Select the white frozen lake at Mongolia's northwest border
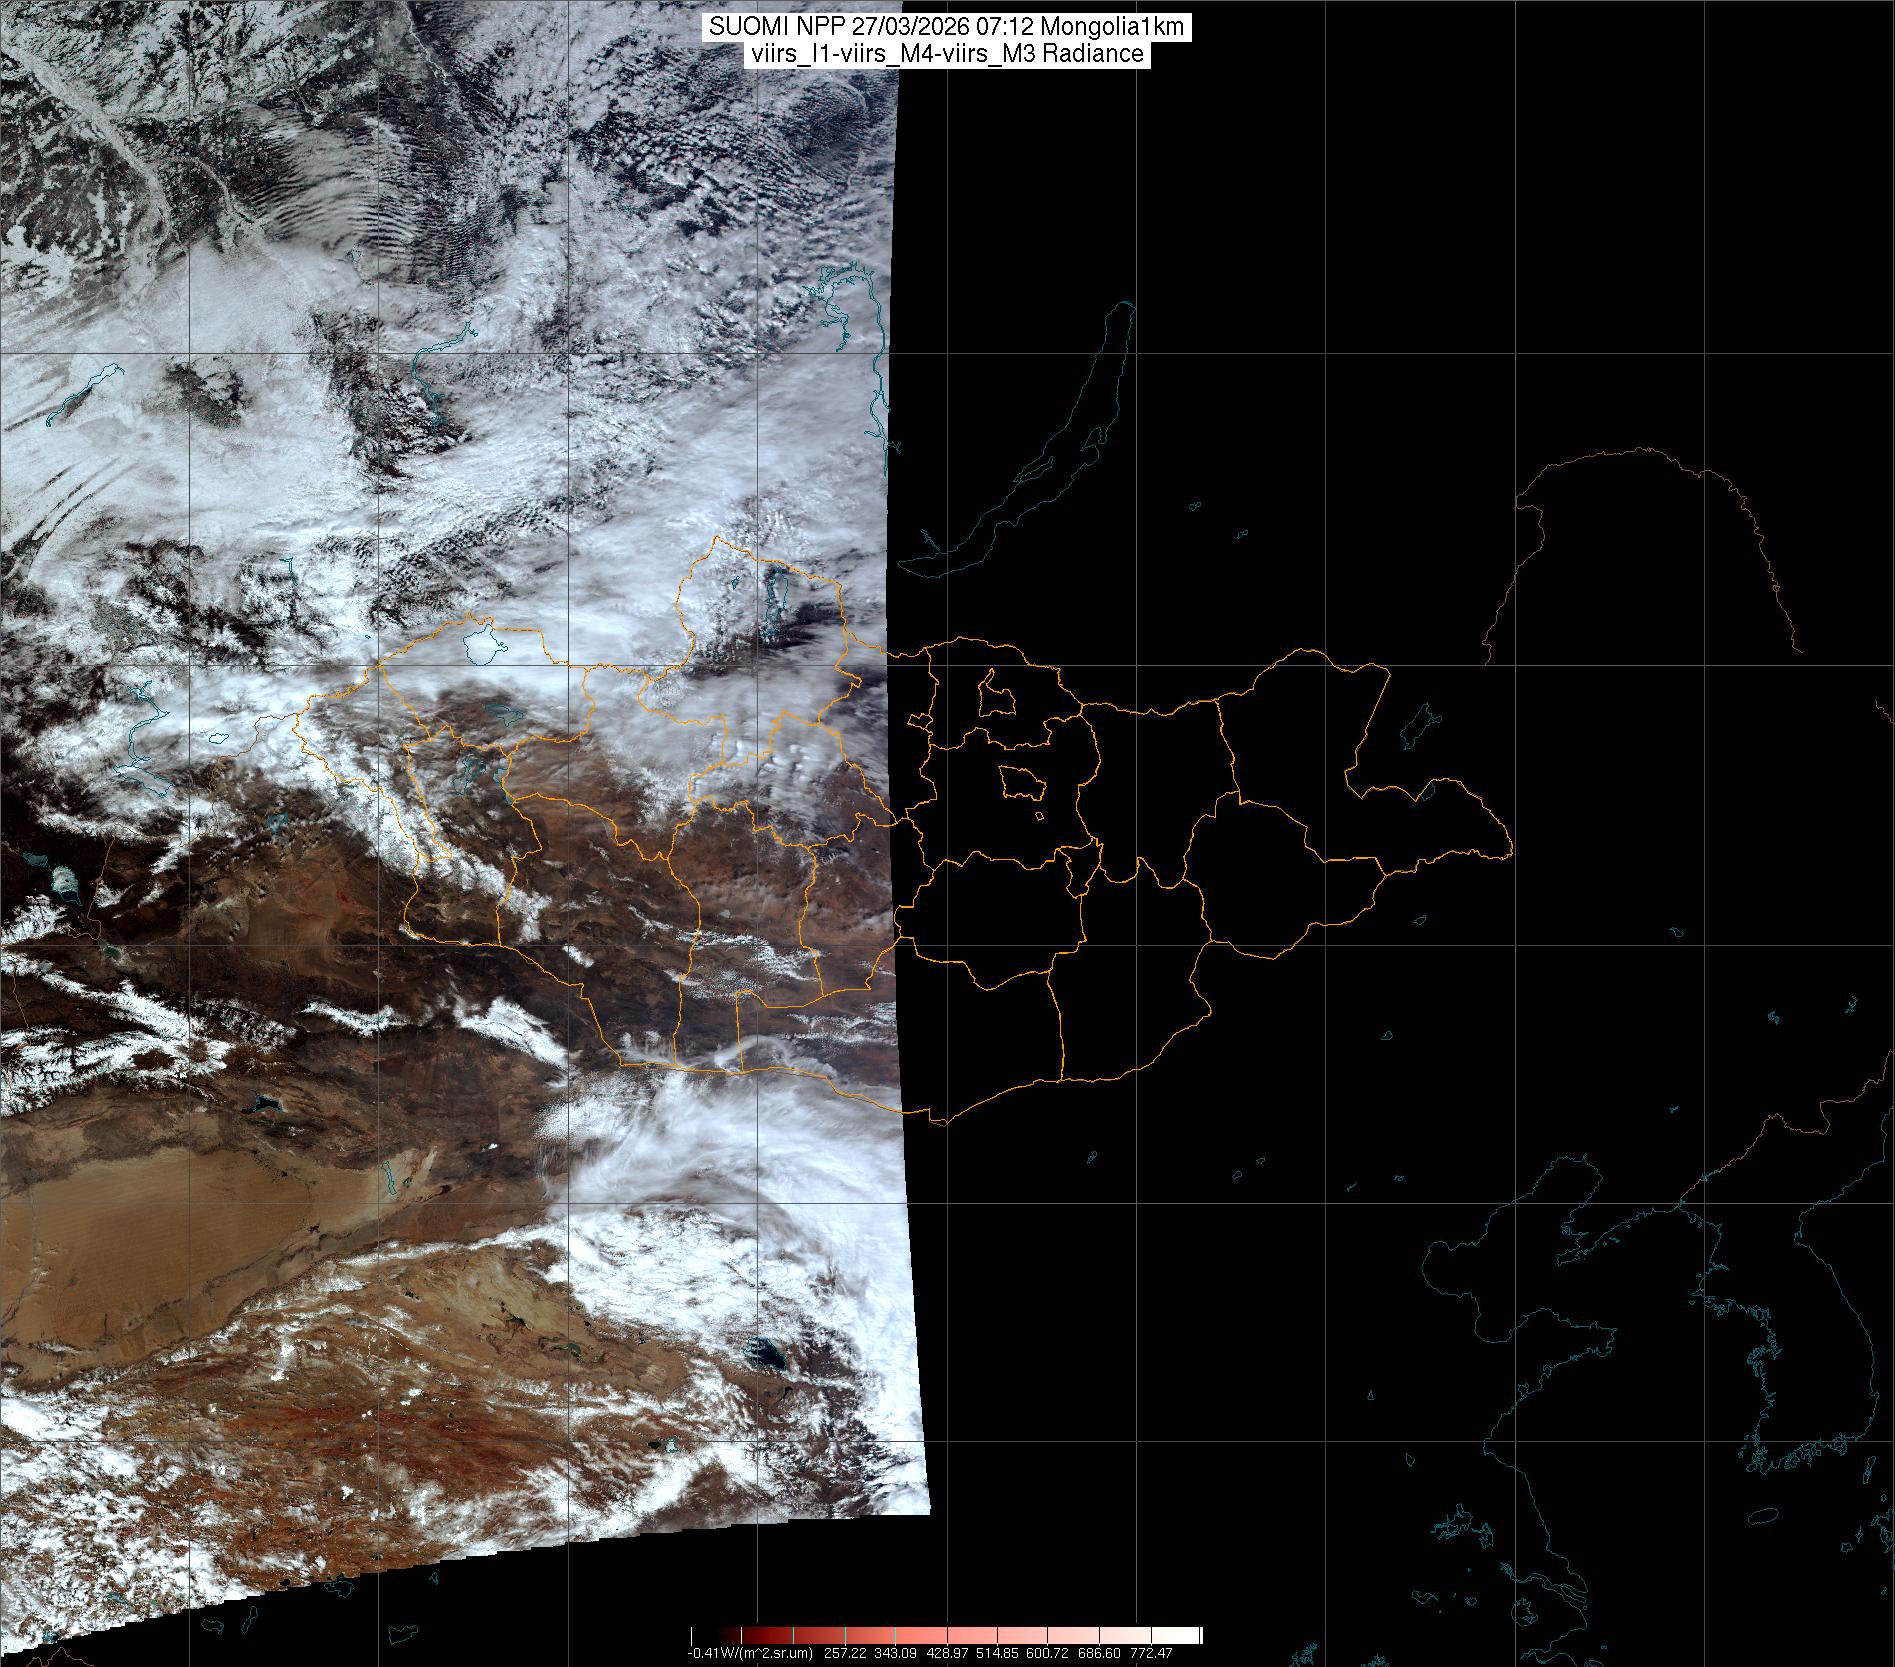Screen dimensions: 1895x1667 point(483,645)
